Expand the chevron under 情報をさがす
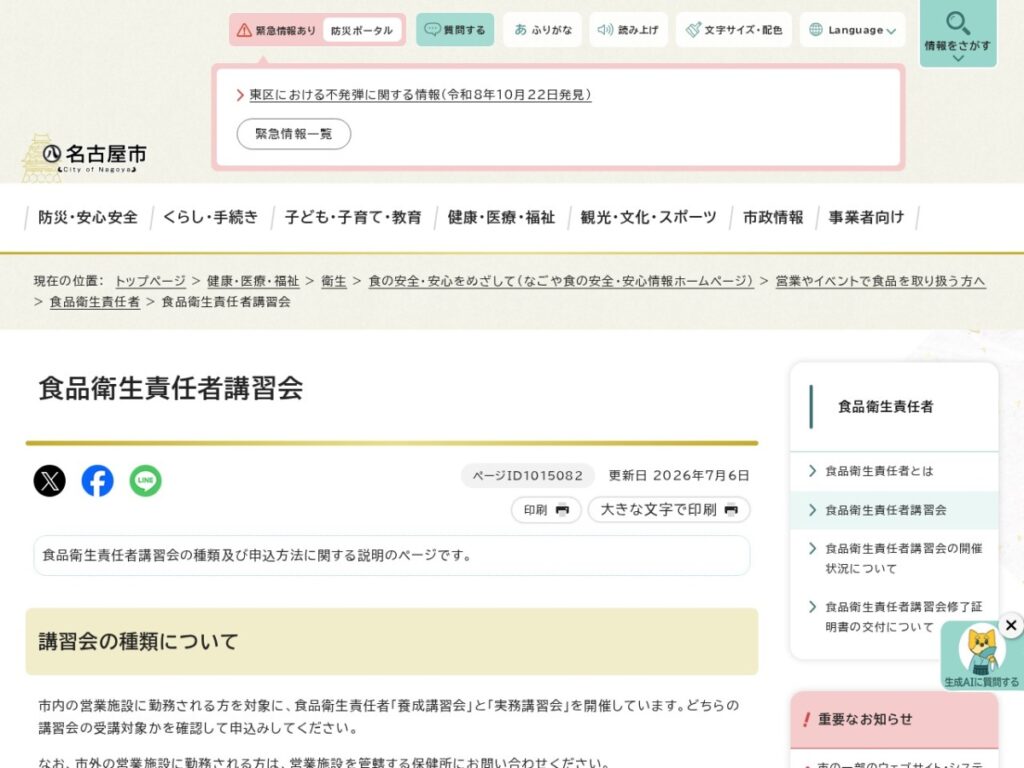The width and height of the screenshot is (1024, 768). pyautogui.click(x=958, y=58)
